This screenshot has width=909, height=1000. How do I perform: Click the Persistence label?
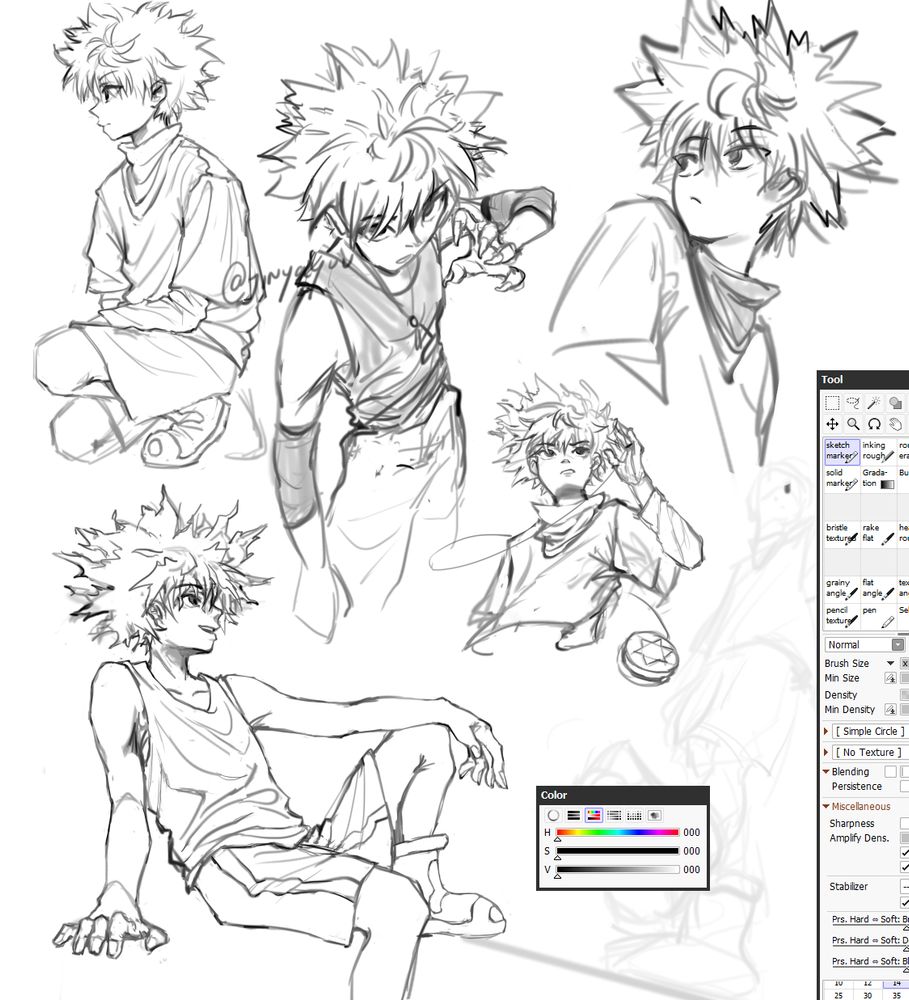[856, 786]
